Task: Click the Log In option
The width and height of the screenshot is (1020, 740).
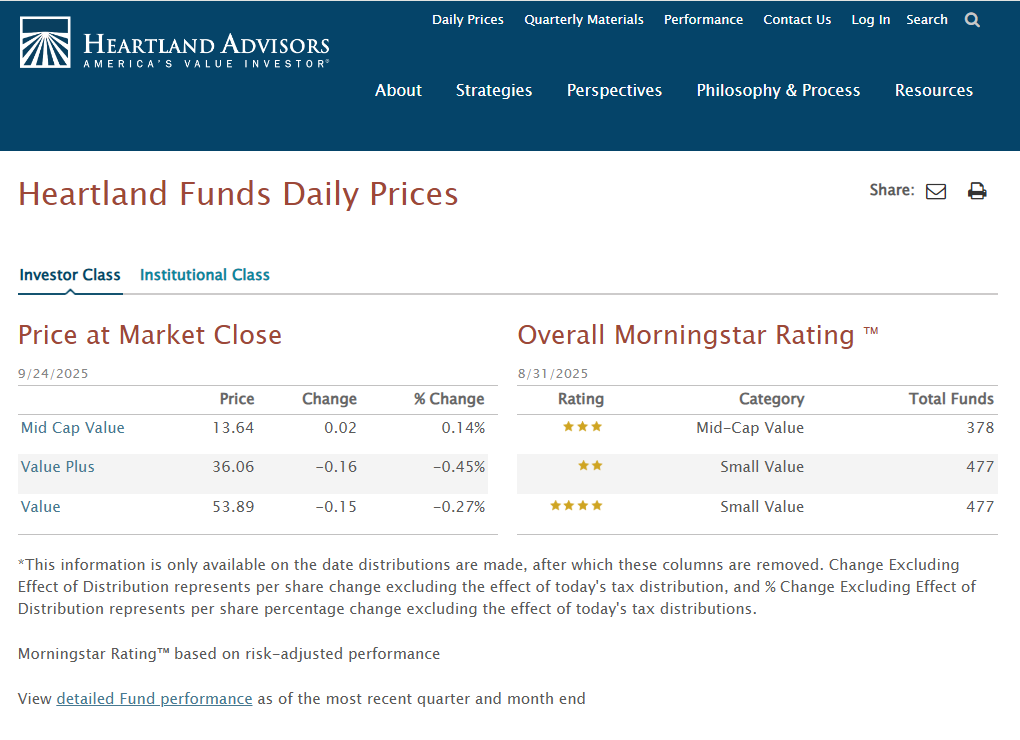Action: pyautogui.click(x=870, y=18)
